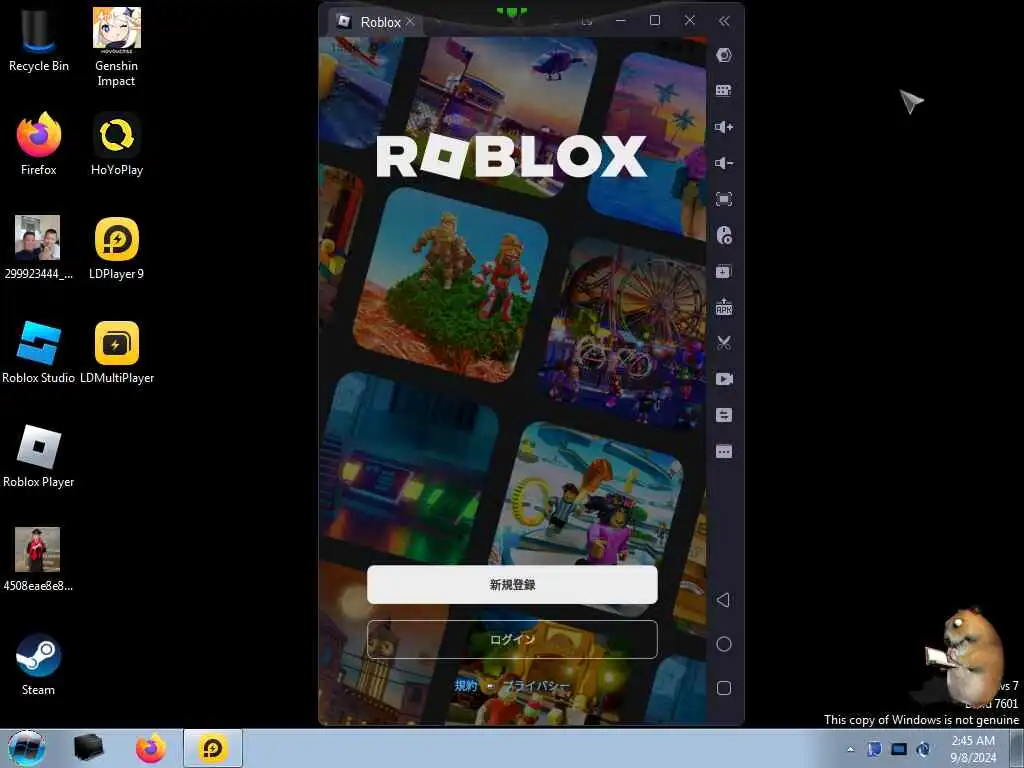
Task: Toggle fullscreen in LDPlayer sidebar
Action: point(724,199)
